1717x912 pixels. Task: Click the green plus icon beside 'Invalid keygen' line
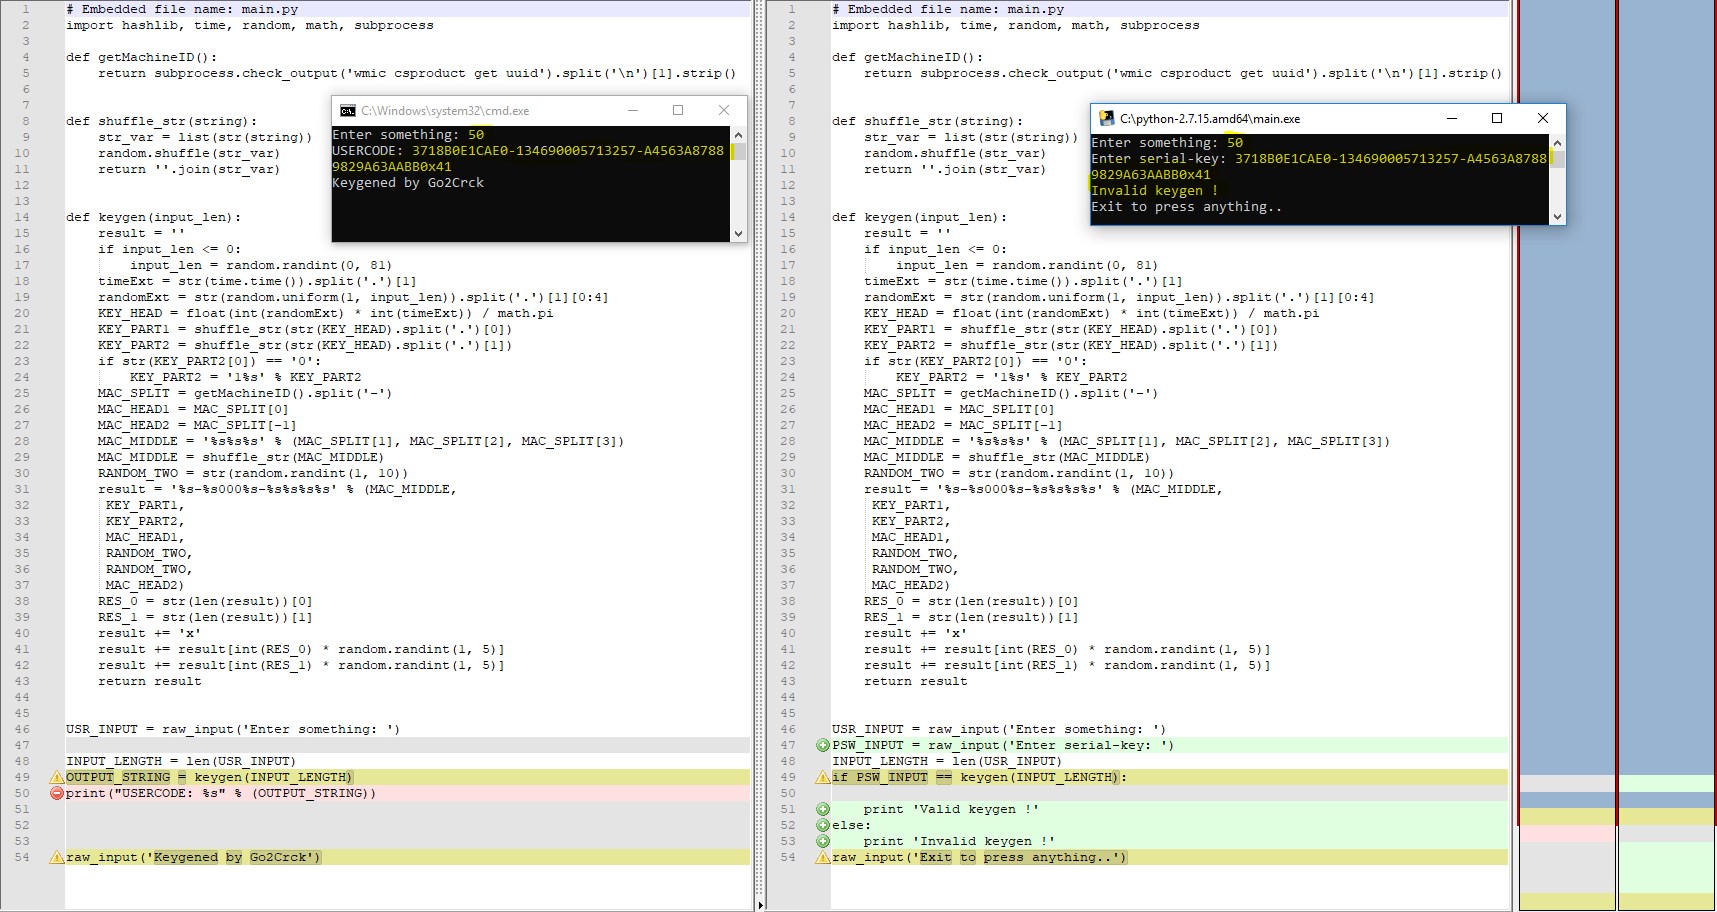coord(822,841)
